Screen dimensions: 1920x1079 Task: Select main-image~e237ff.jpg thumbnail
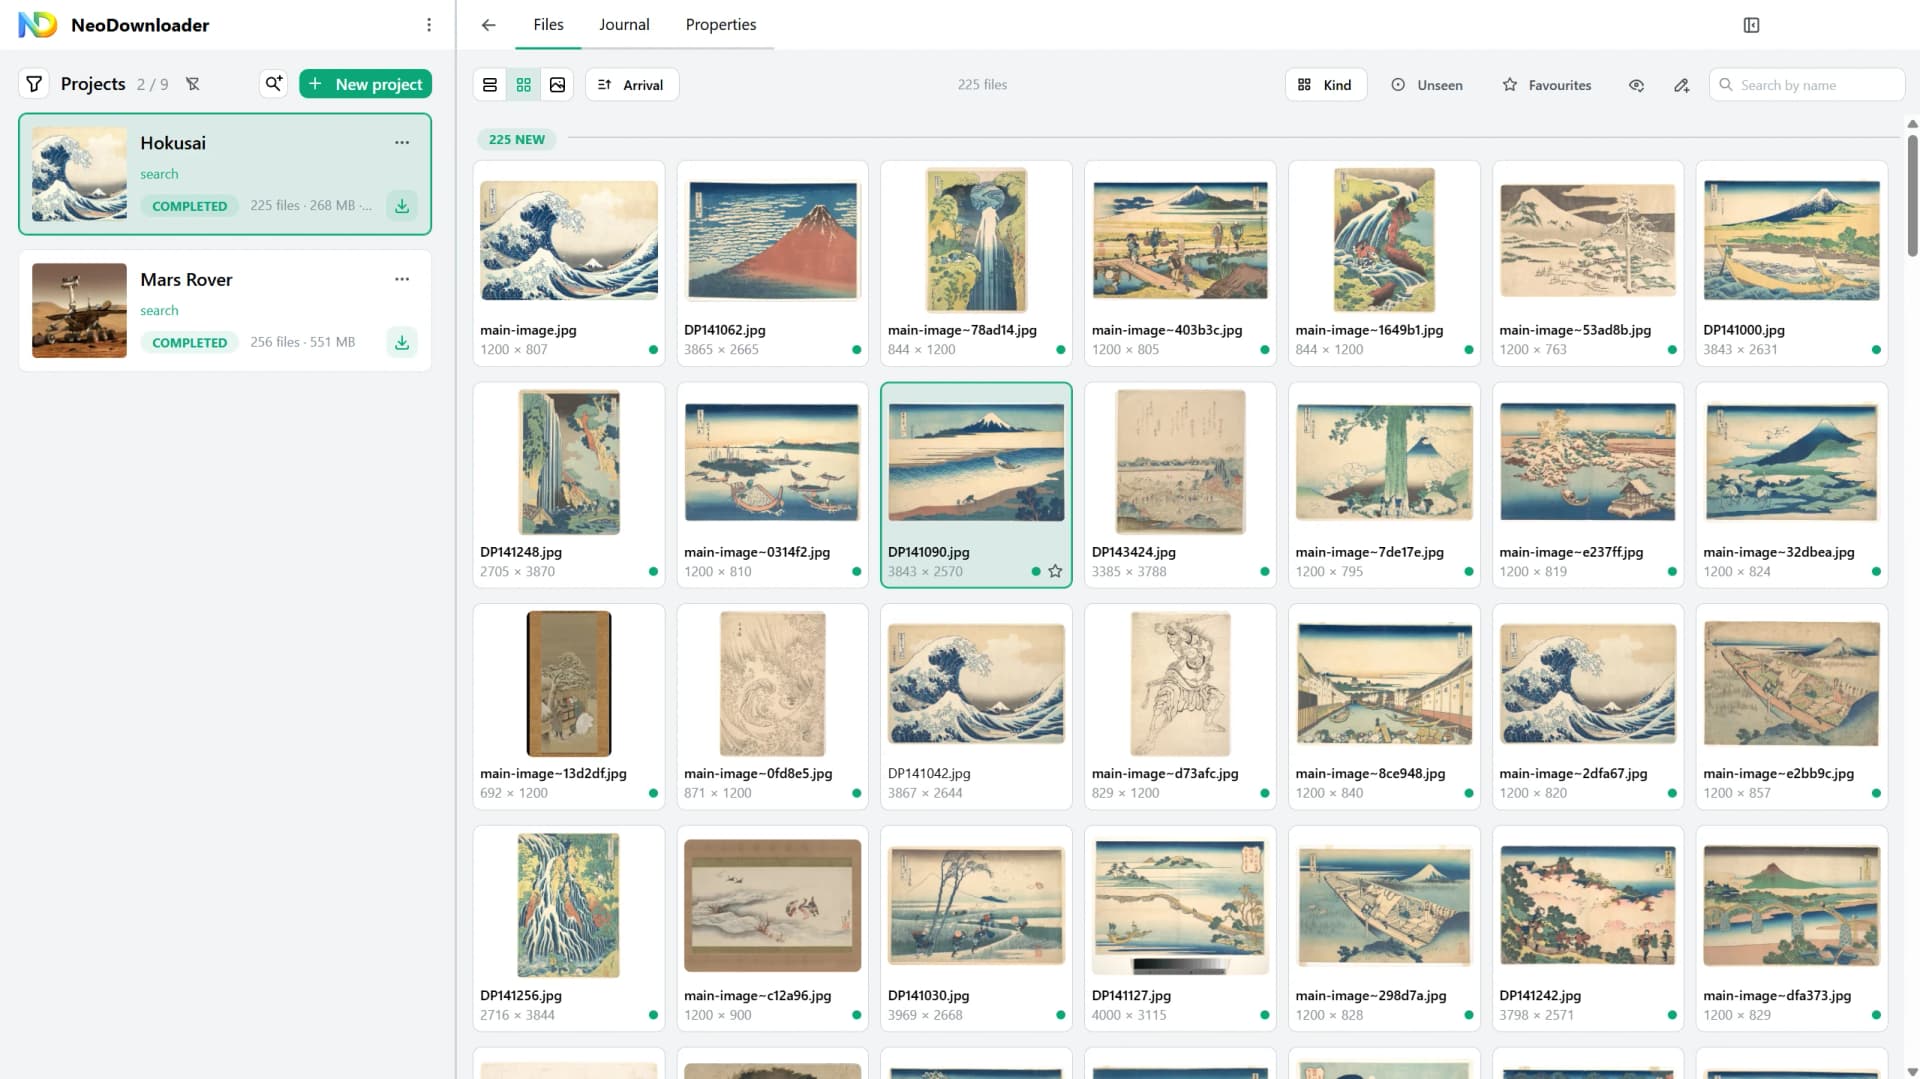pos(1588,462)
